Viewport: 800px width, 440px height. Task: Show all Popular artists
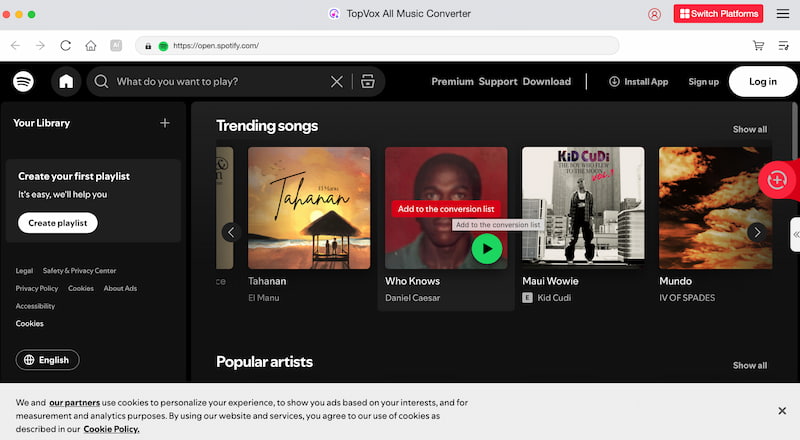(x=749, y=365)
